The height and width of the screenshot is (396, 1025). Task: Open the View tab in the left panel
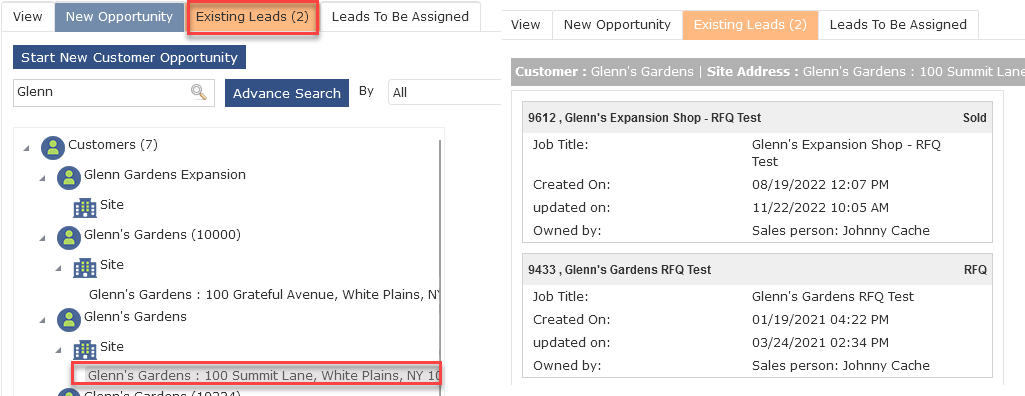27,16
